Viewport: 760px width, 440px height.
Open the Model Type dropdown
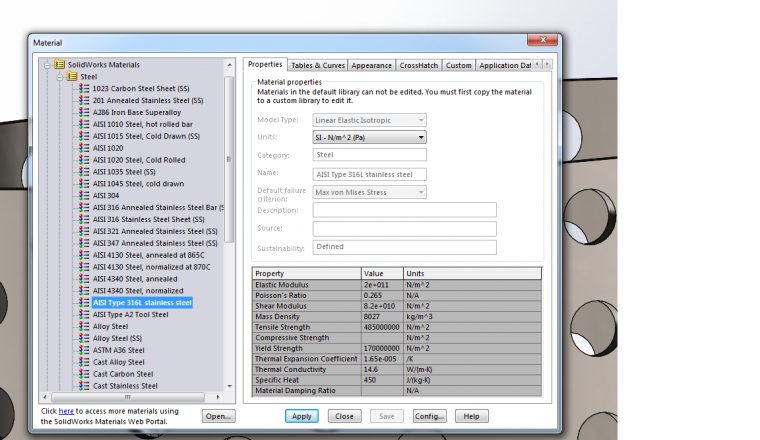click(421, 120)
